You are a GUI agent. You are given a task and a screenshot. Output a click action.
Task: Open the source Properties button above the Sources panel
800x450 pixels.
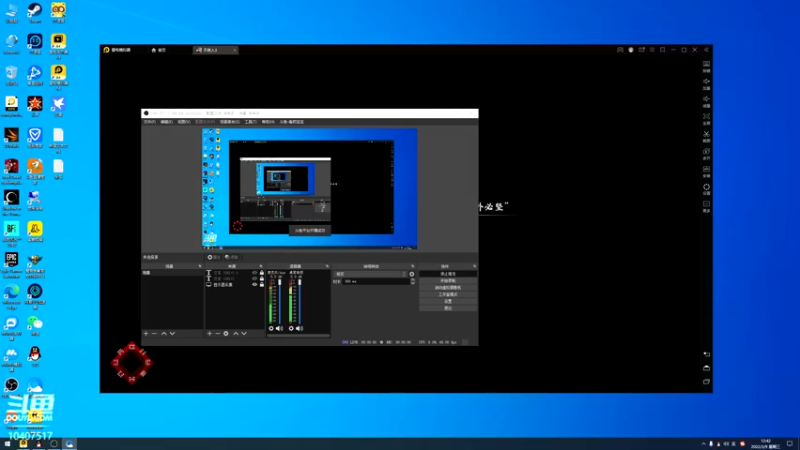click(214, 257)
